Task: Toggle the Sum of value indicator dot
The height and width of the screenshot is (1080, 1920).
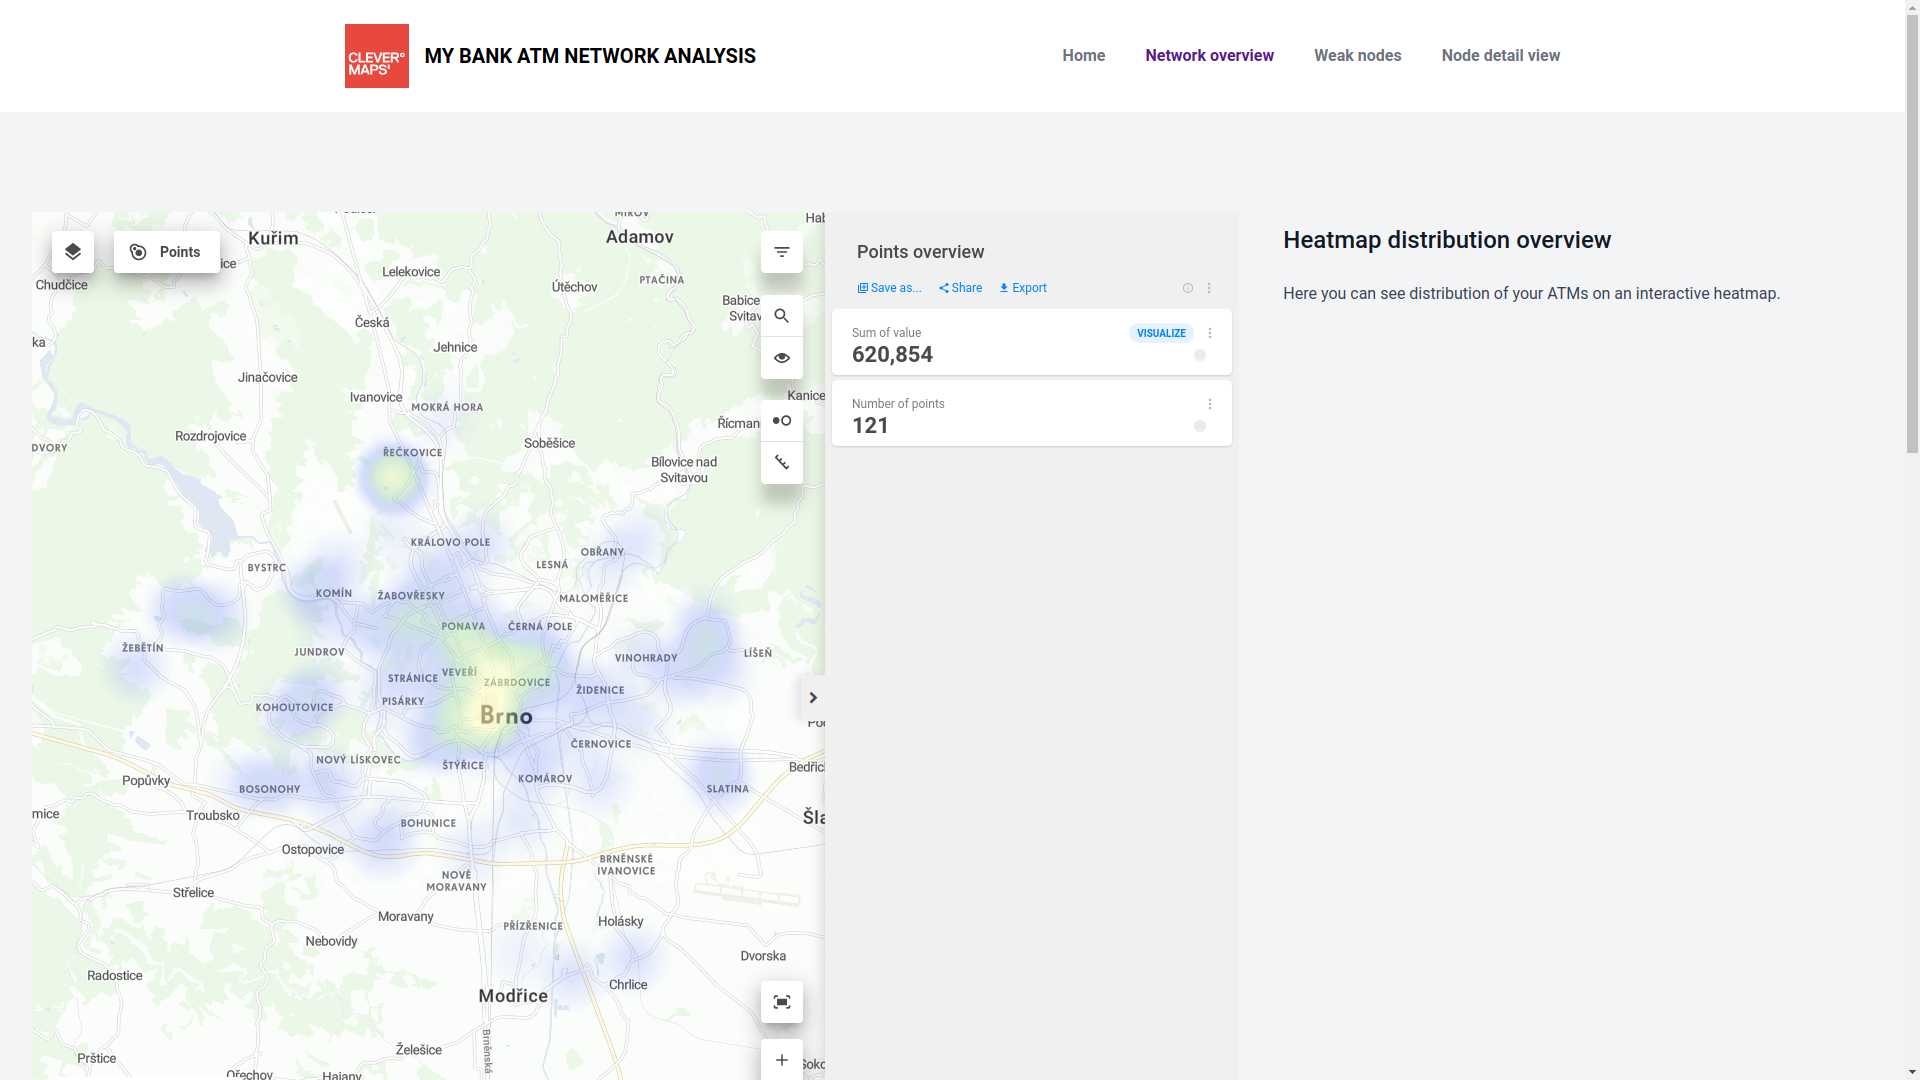Action: (x=1200, y=355)
